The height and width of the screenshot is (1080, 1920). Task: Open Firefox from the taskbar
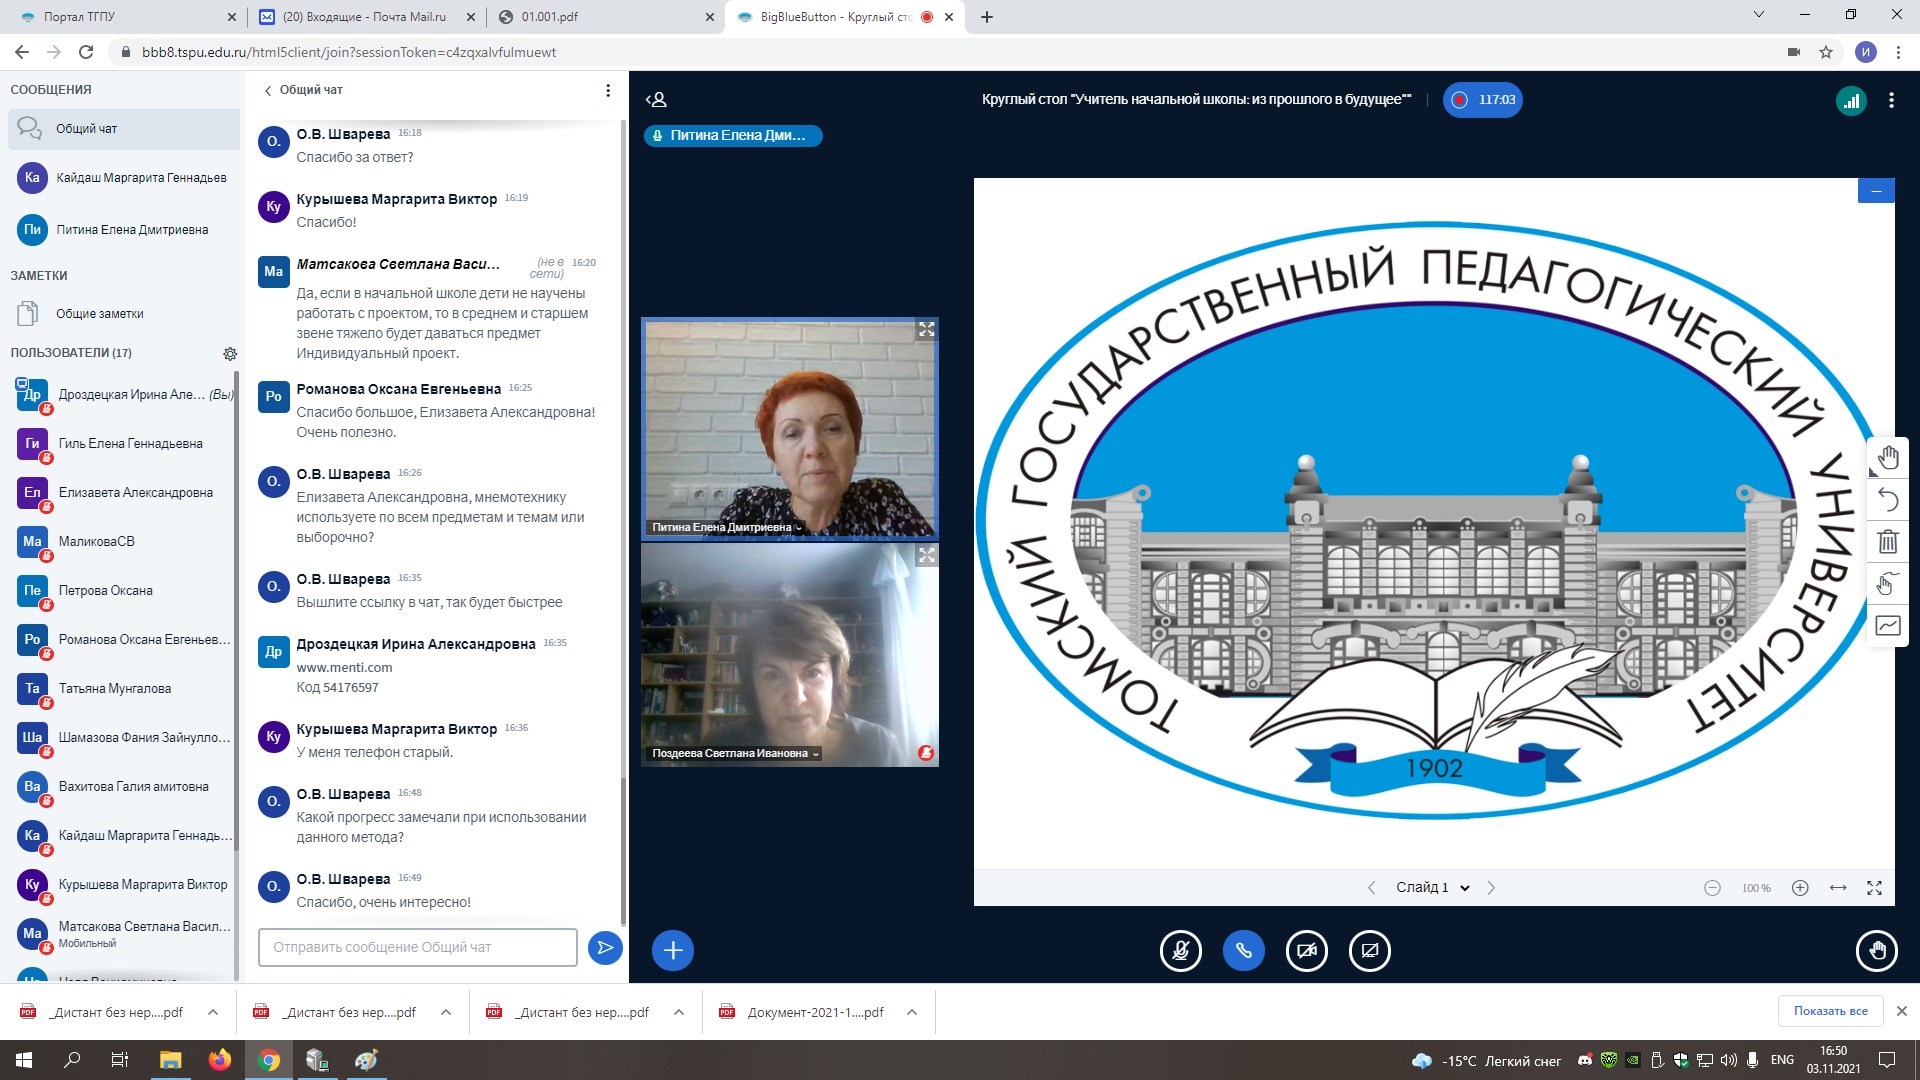(220, 1060)
